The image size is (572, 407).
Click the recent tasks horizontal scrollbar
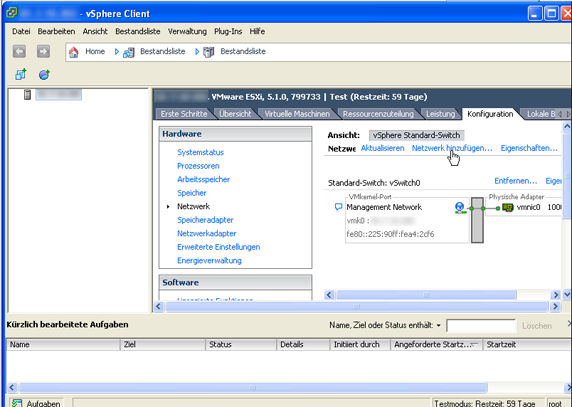pyautogui.click(x=252, y=387)
